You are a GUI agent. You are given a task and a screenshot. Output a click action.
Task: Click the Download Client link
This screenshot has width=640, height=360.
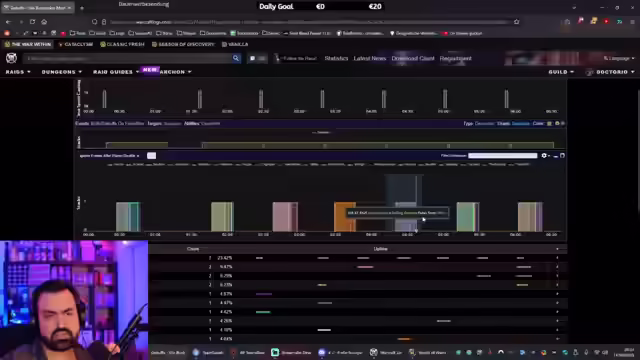pyautogui.click(x=413, y=58)
